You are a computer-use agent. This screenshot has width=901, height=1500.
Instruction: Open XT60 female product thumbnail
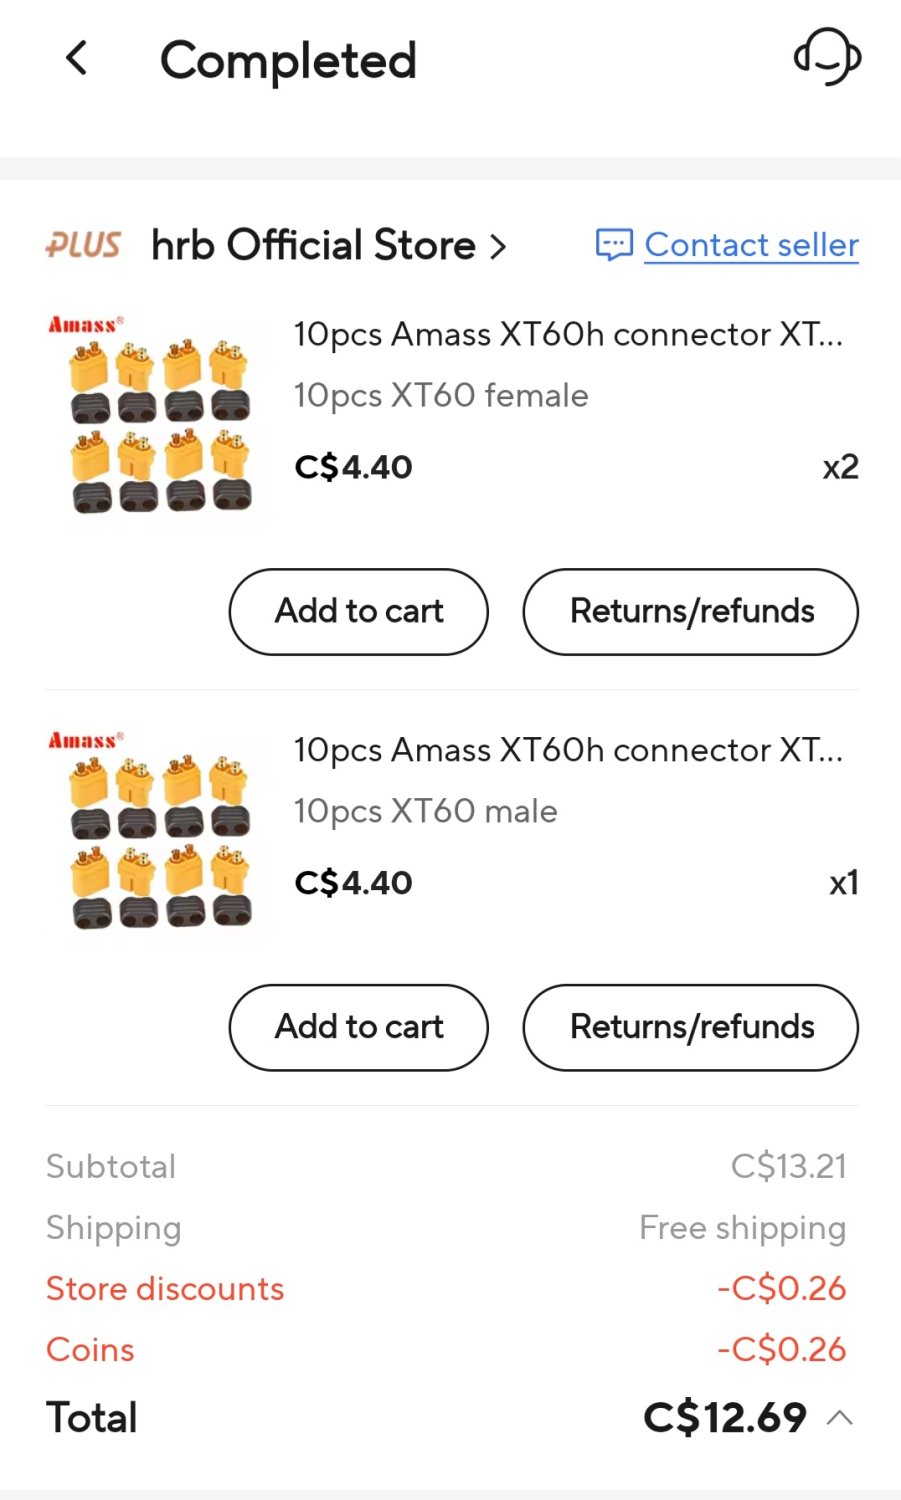pos(157,416)
